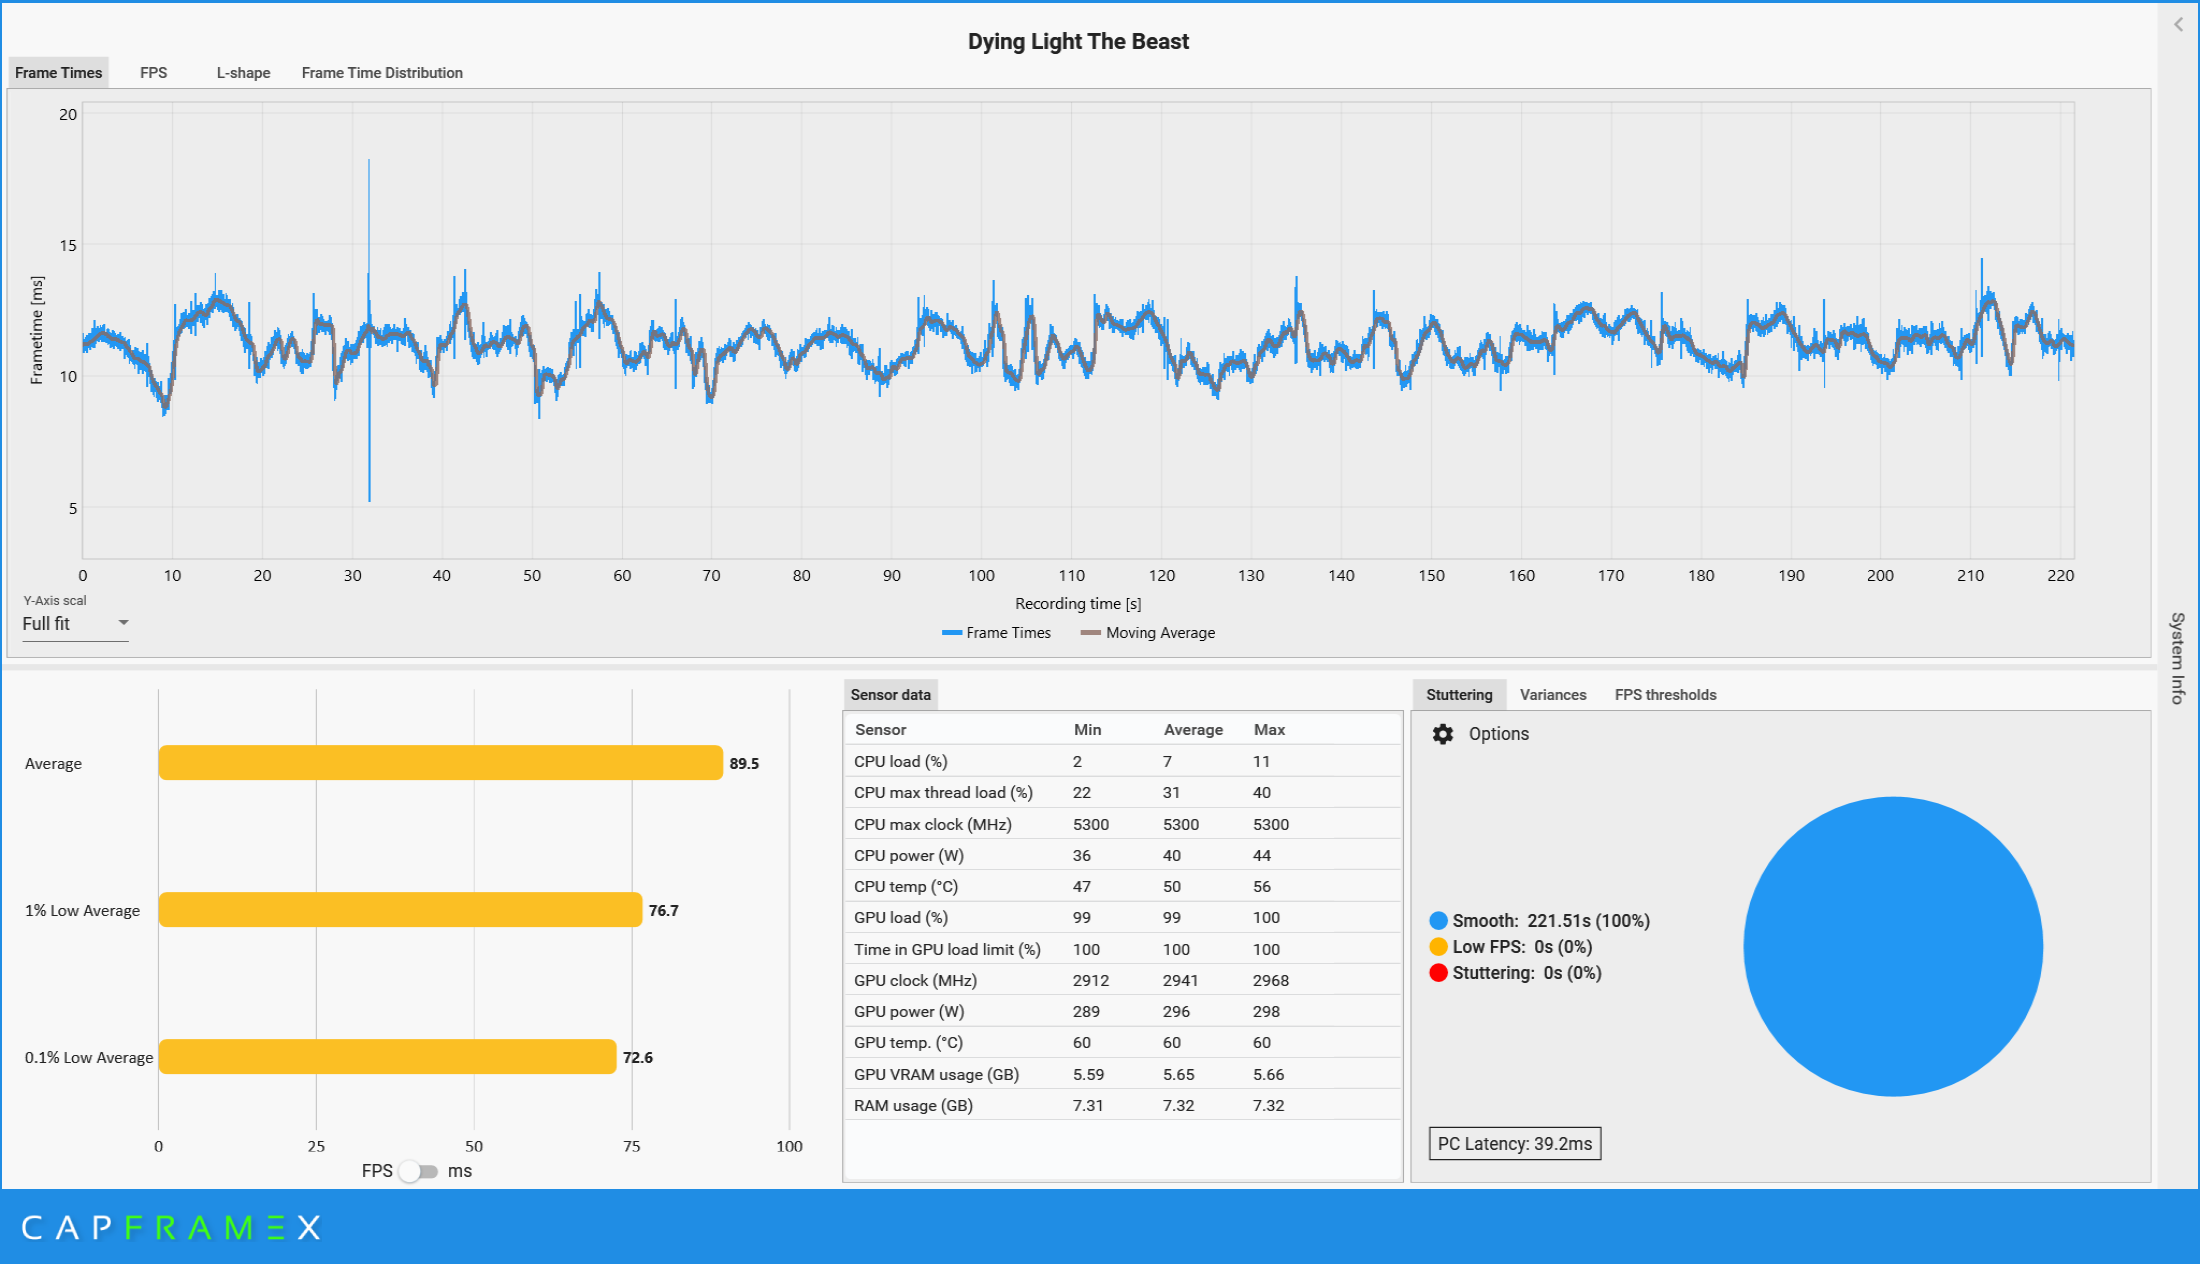
Task: Click the red Stuttering legend dot
Action: pos(1438,973)
